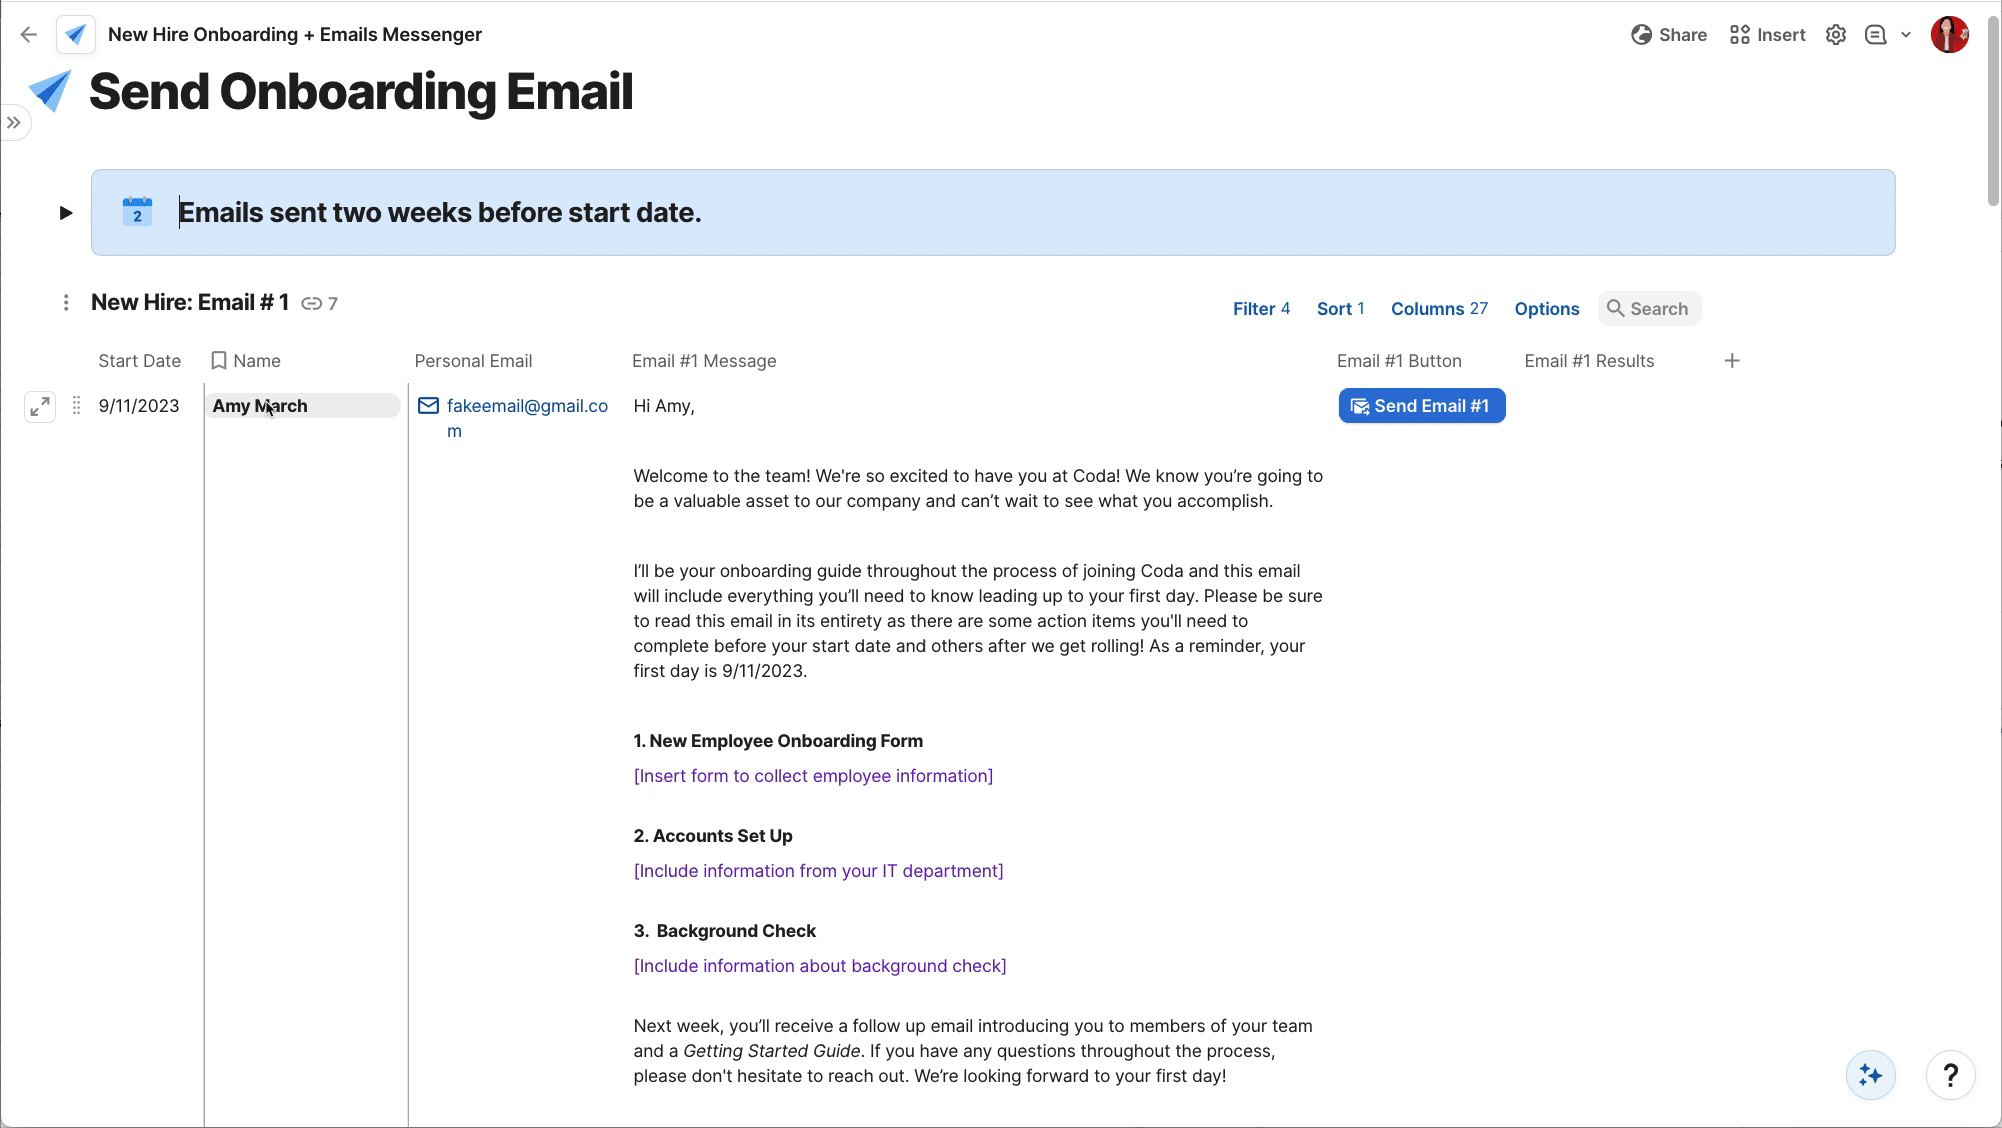Image resolution: width=2002 pixels, height=1128 pixels.
Task: Open the help question mark
Action: coord(1950,1075)
